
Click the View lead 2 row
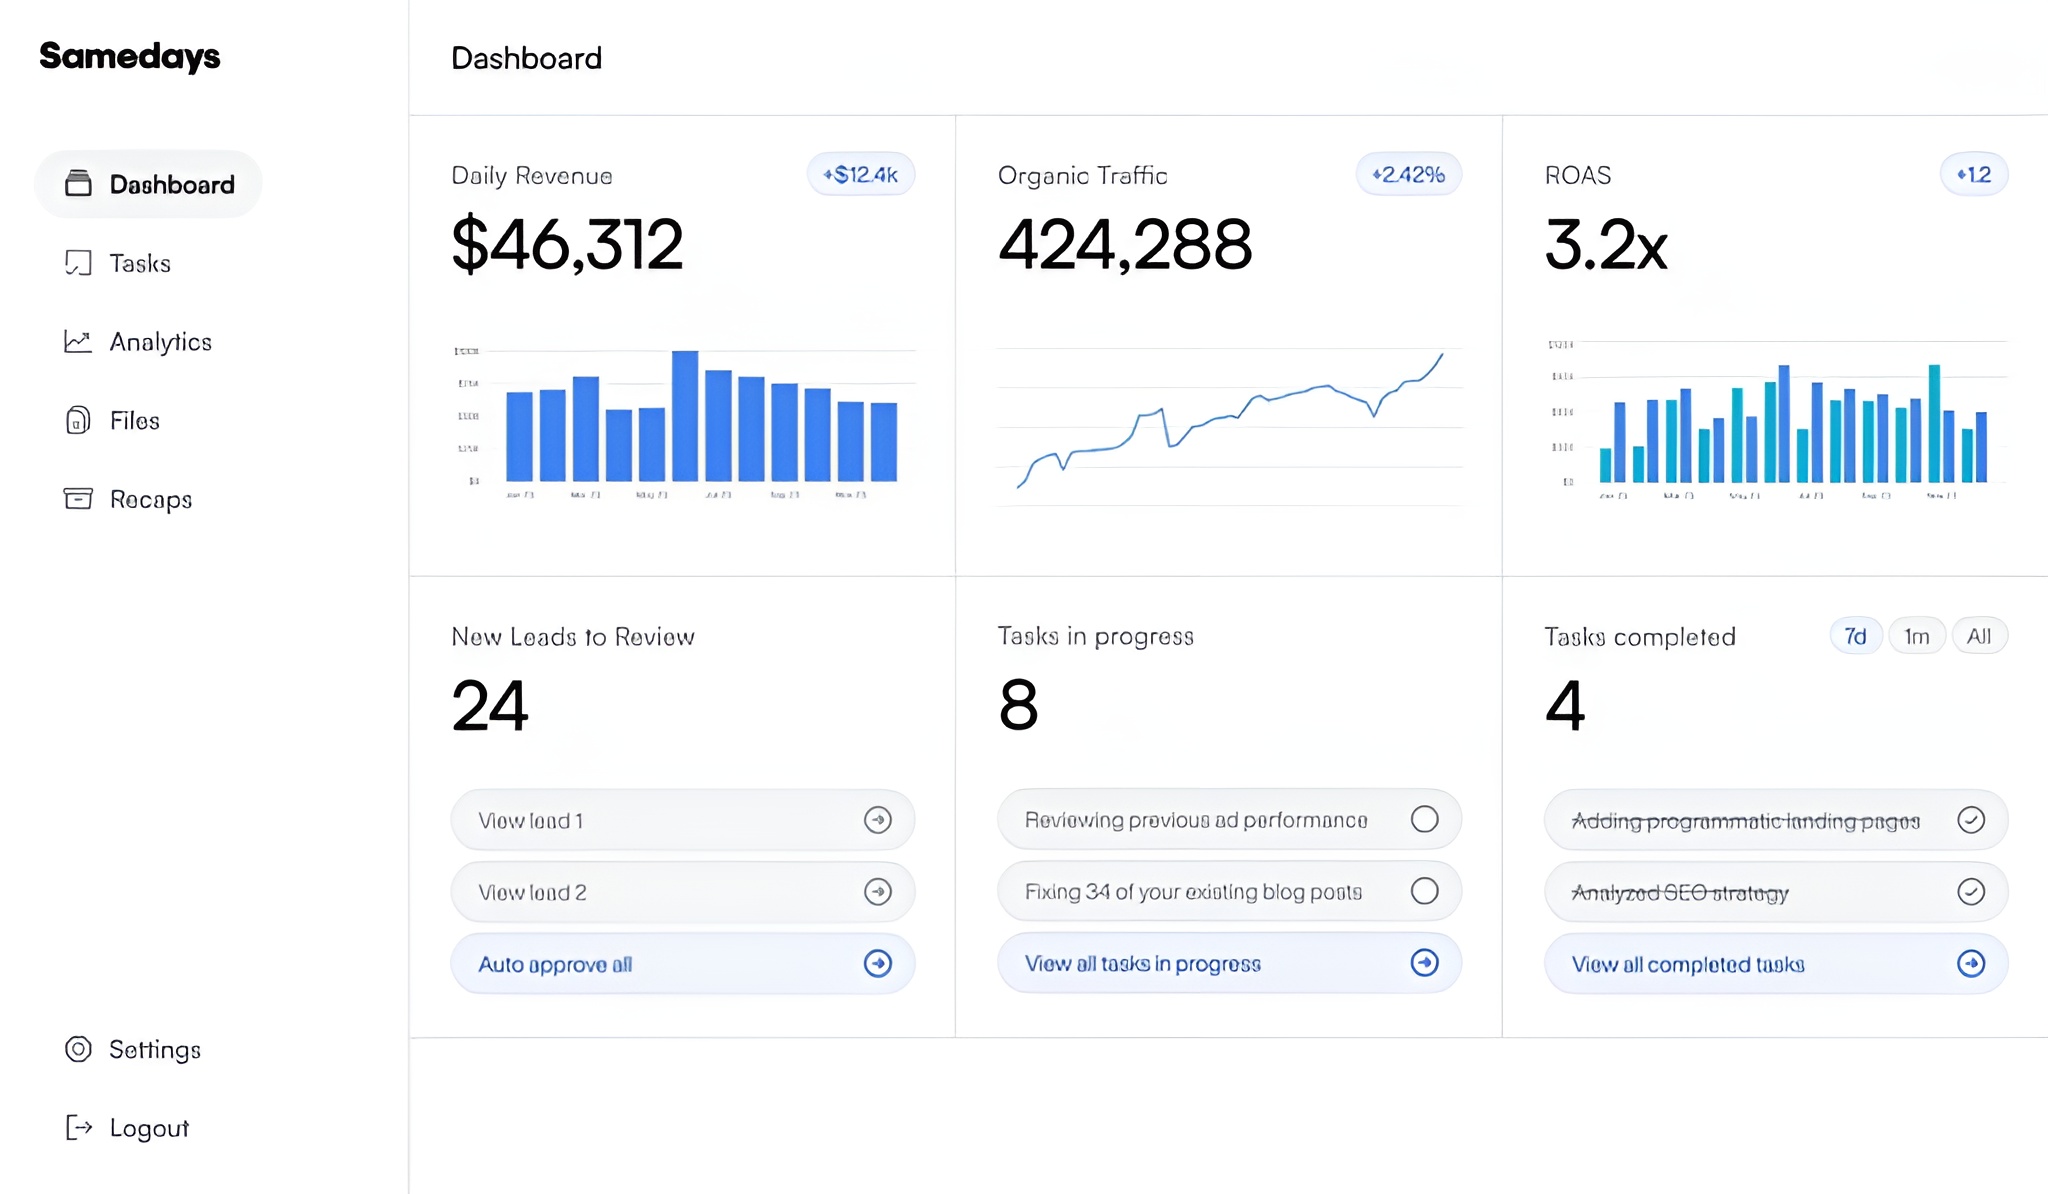(682, 892)
